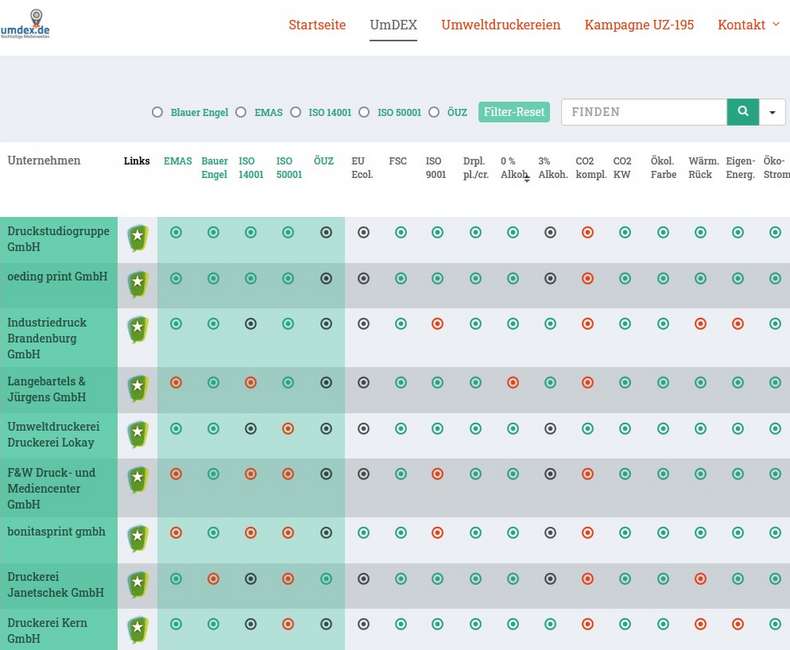
Task: Click the oeding print GmbH company name
Action: point(57,276)
